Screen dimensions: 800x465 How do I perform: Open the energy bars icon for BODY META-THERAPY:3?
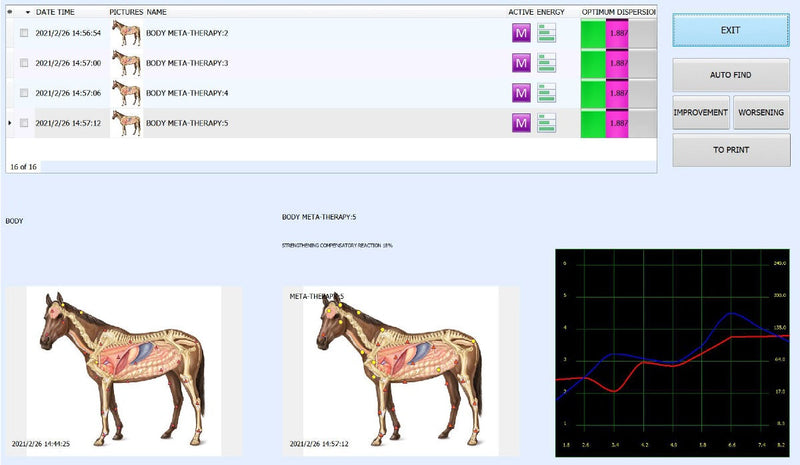click(546, 63)
